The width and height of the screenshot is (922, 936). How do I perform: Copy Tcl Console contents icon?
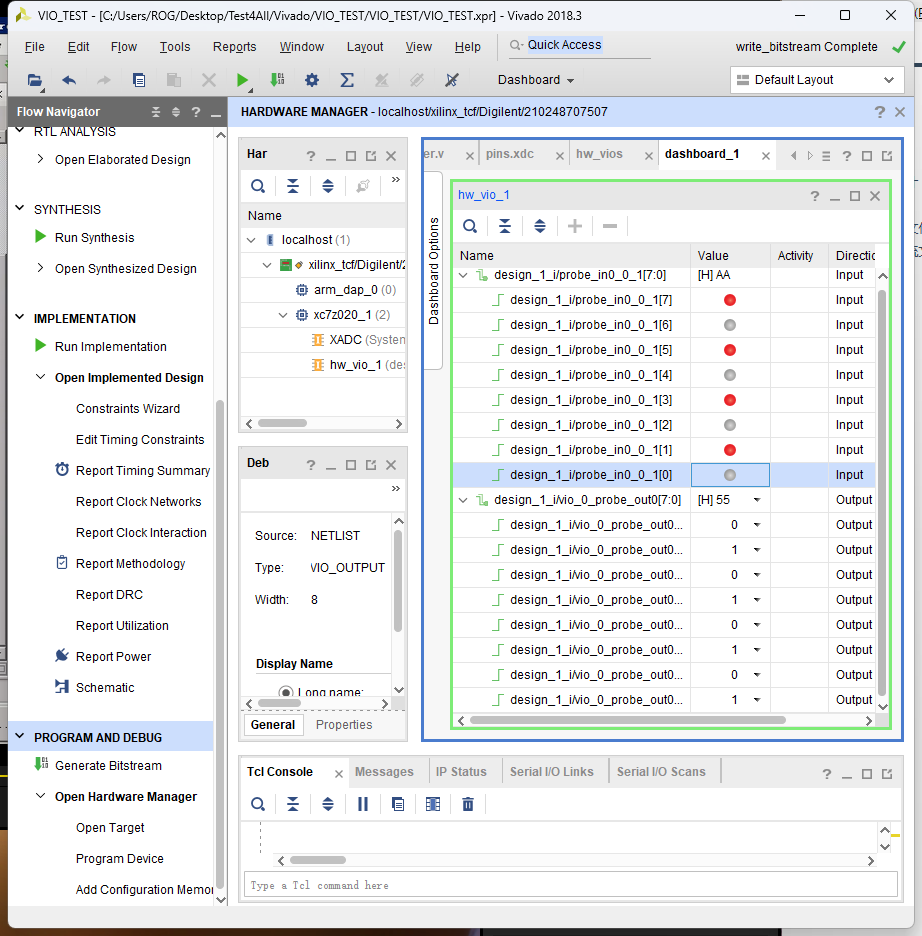[x=398, y=805]
